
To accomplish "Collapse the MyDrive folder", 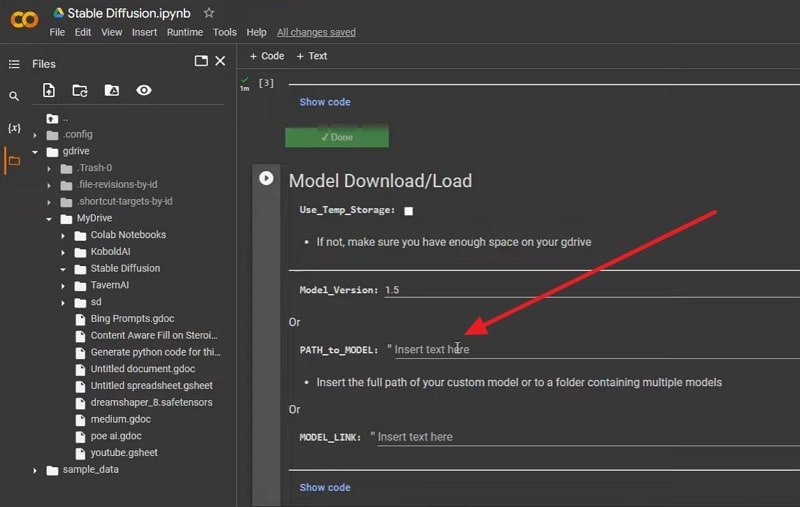I will pyautogui.click(x=49, y=219).
